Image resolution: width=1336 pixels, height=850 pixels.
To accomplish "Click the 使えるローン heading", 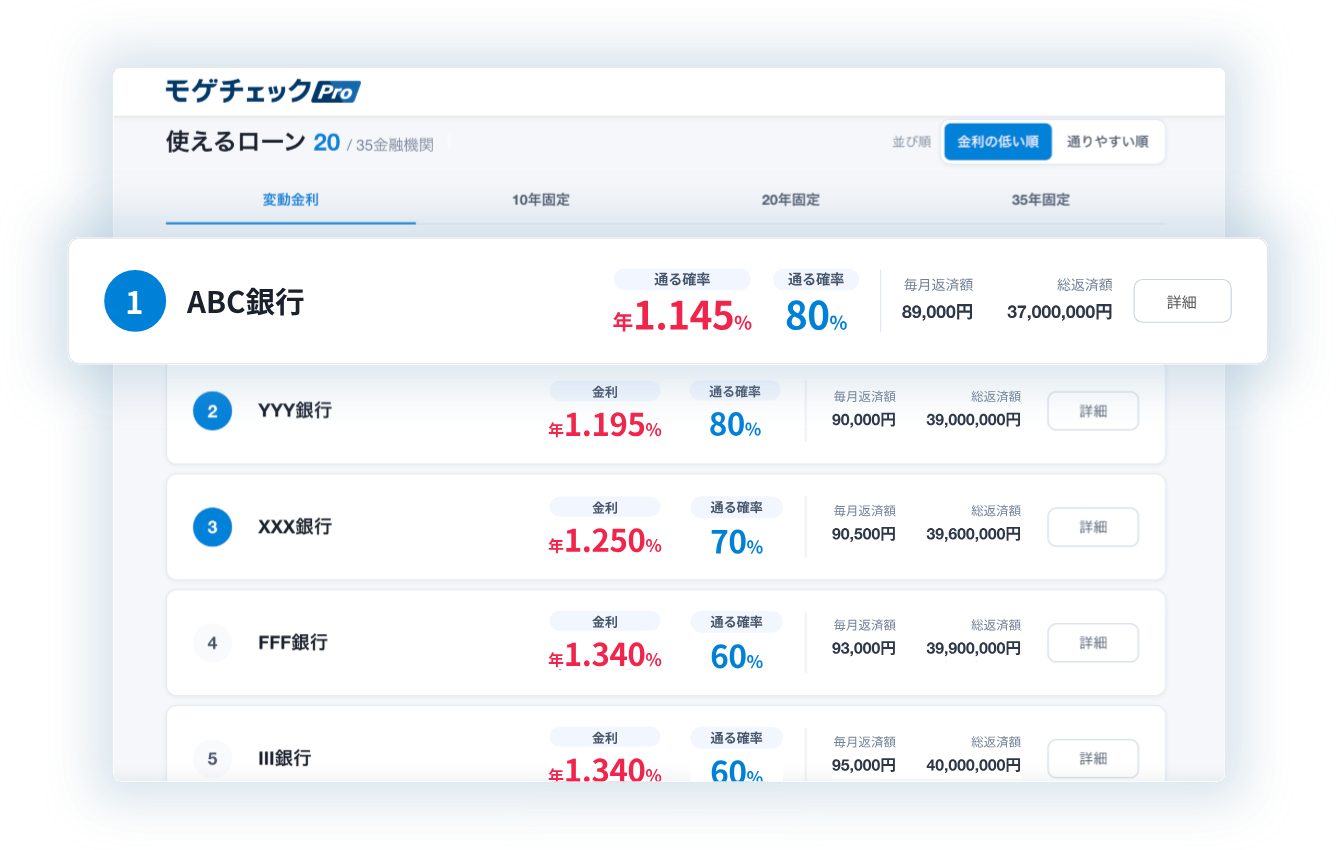I will click(235, 143).
